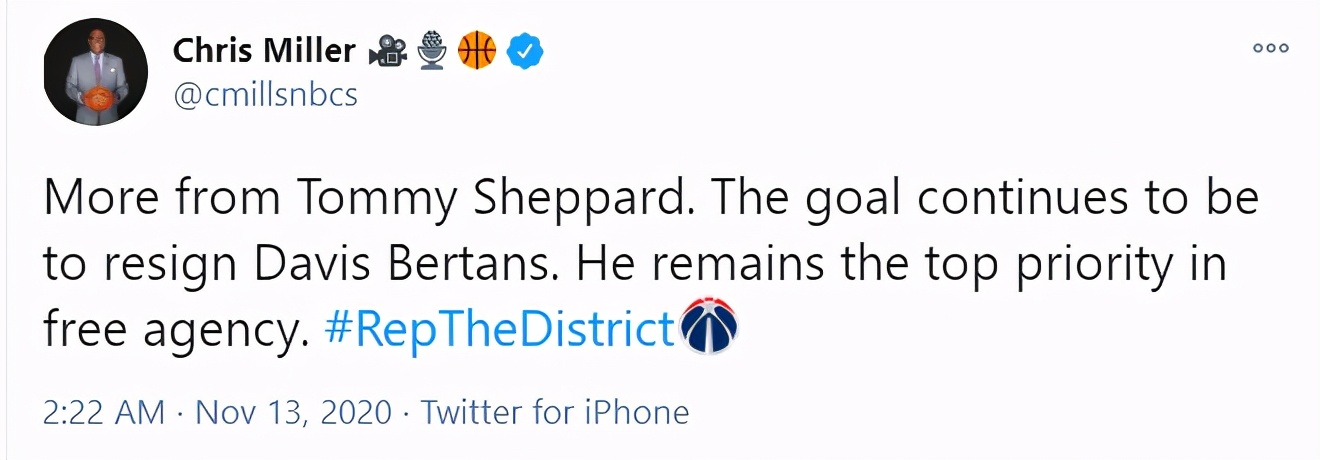Open the three-dot more options menu
Image resolution: width=1320 pixels, height=460 pixels.
(1270, 47)
